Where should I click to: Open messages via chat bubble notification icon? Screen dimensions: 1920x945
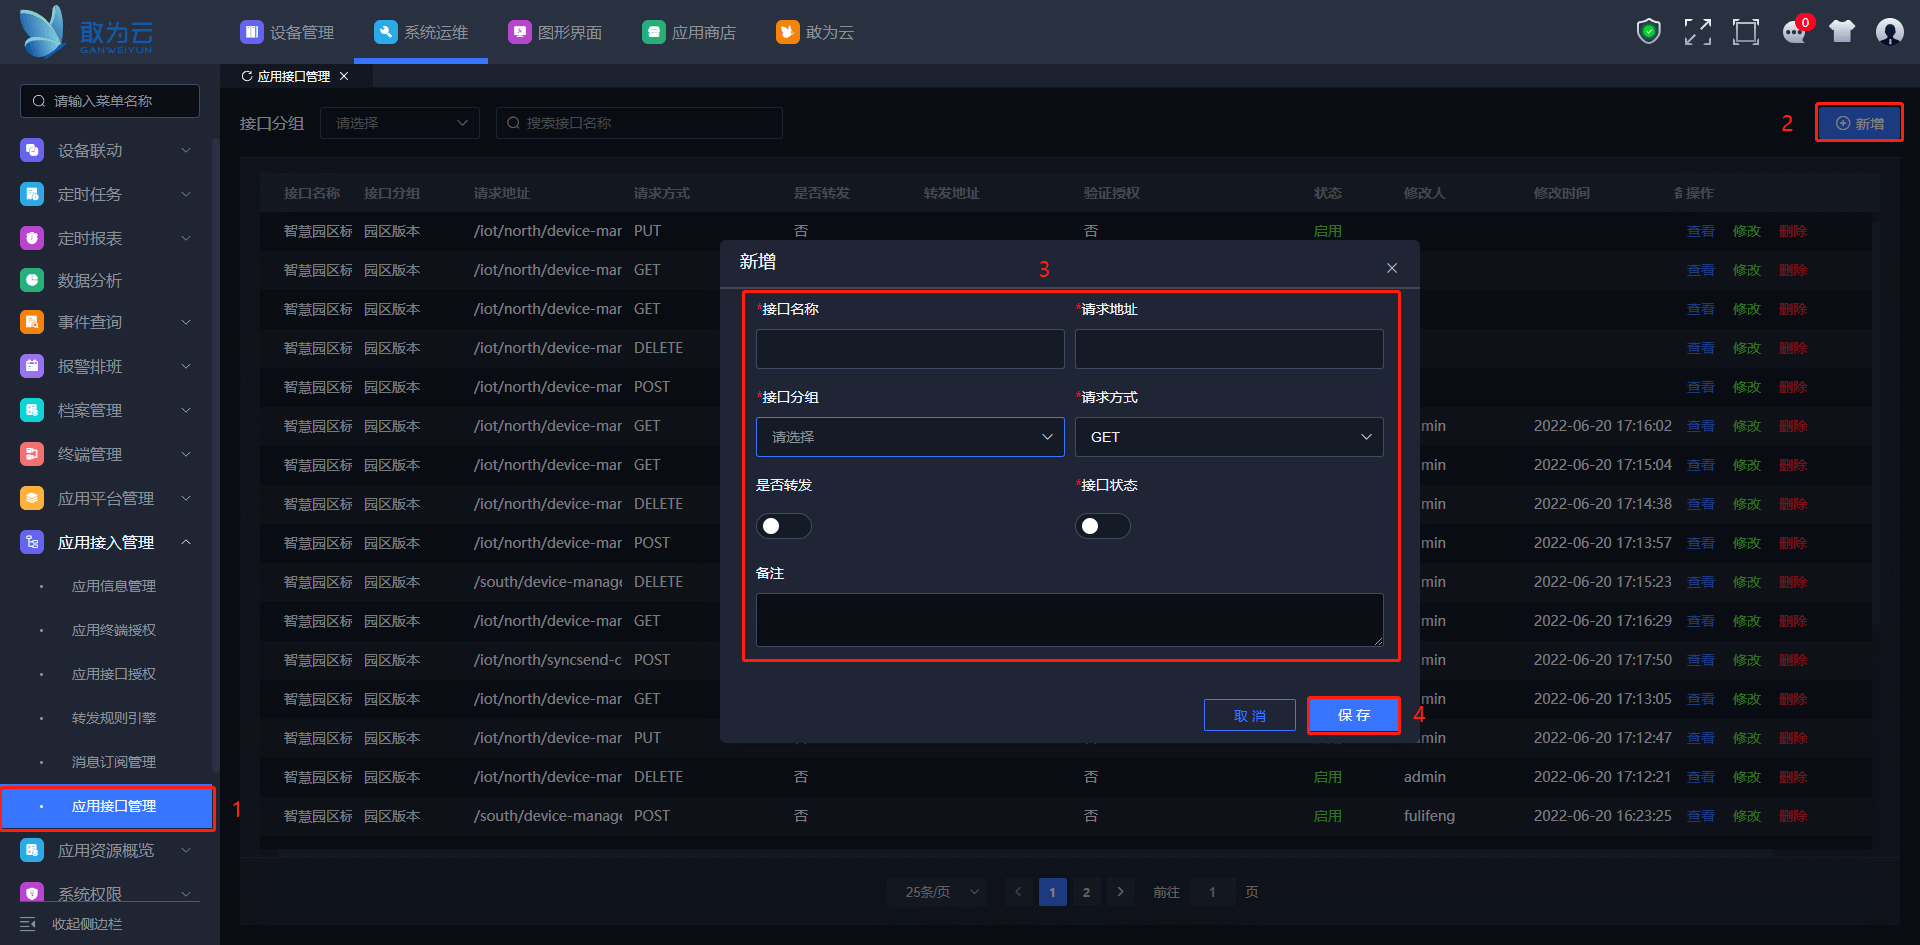click(x=1794, y=32)
